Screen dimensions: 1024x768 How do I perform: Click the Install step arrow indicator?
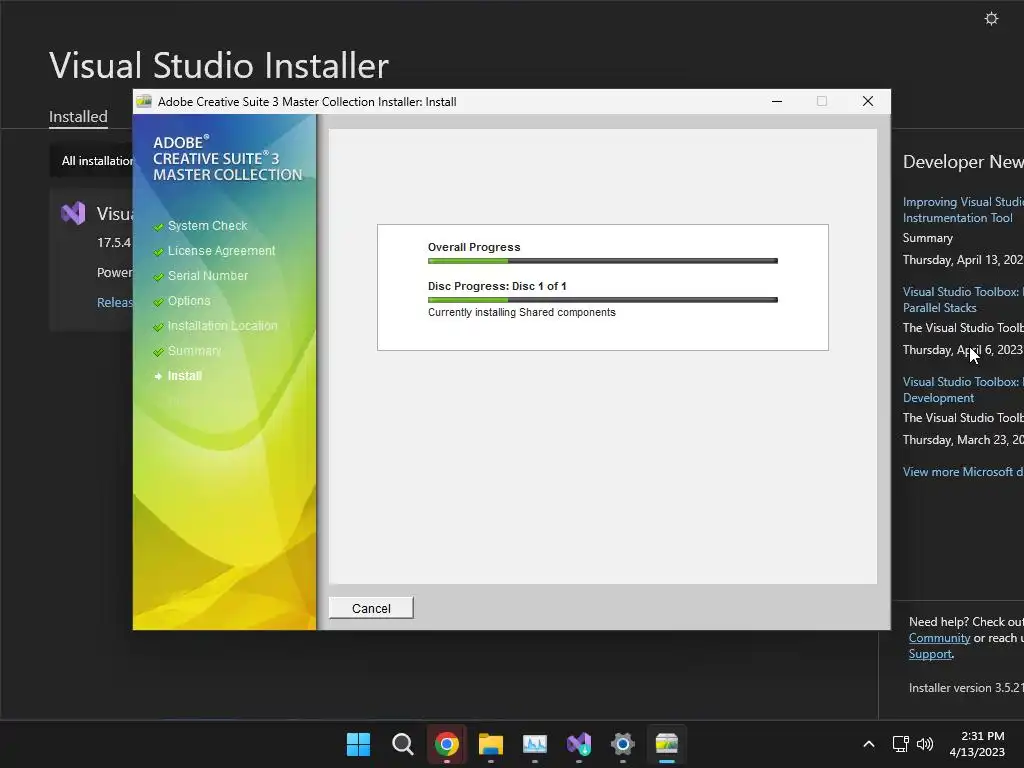tap(158, 376)
